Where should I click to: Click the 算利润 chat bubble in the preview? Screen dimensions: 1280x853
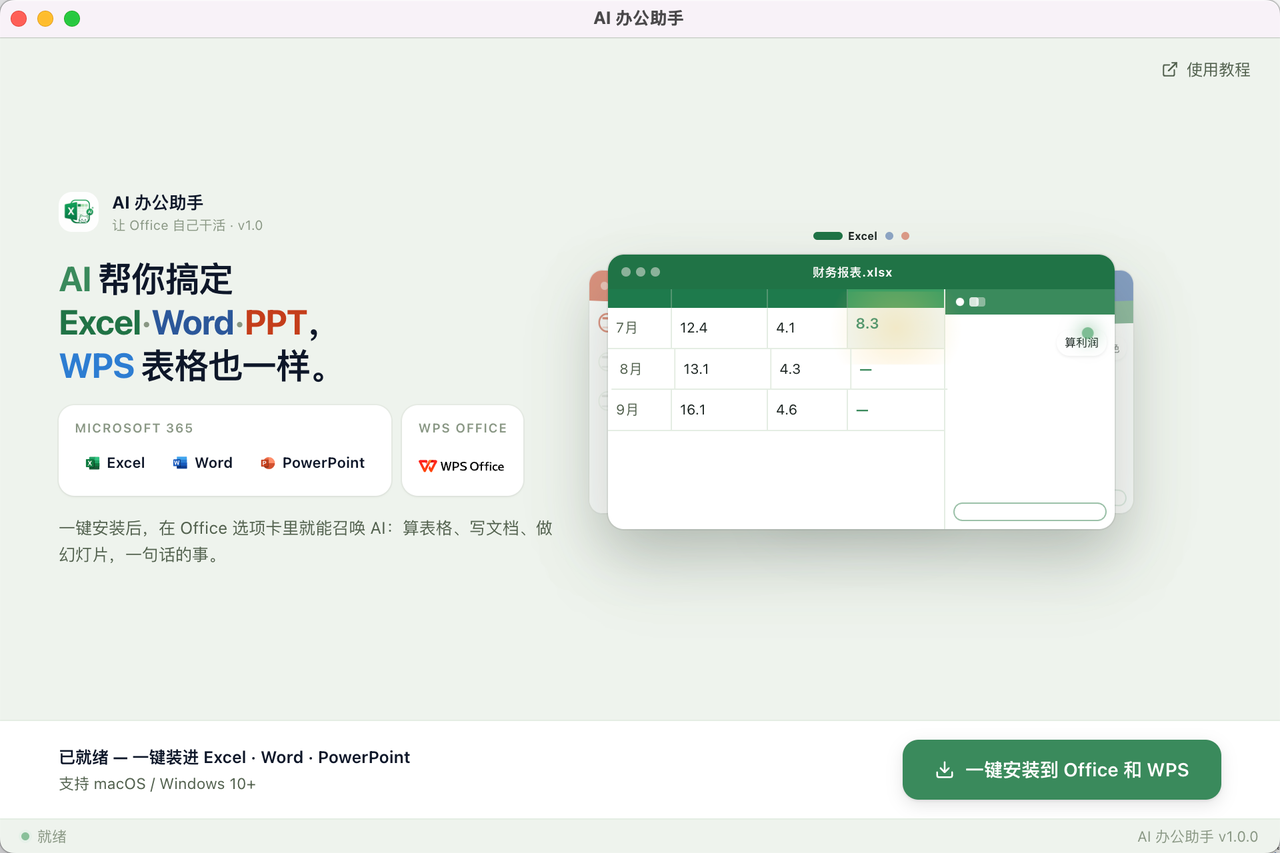[x=1081, y=342]
